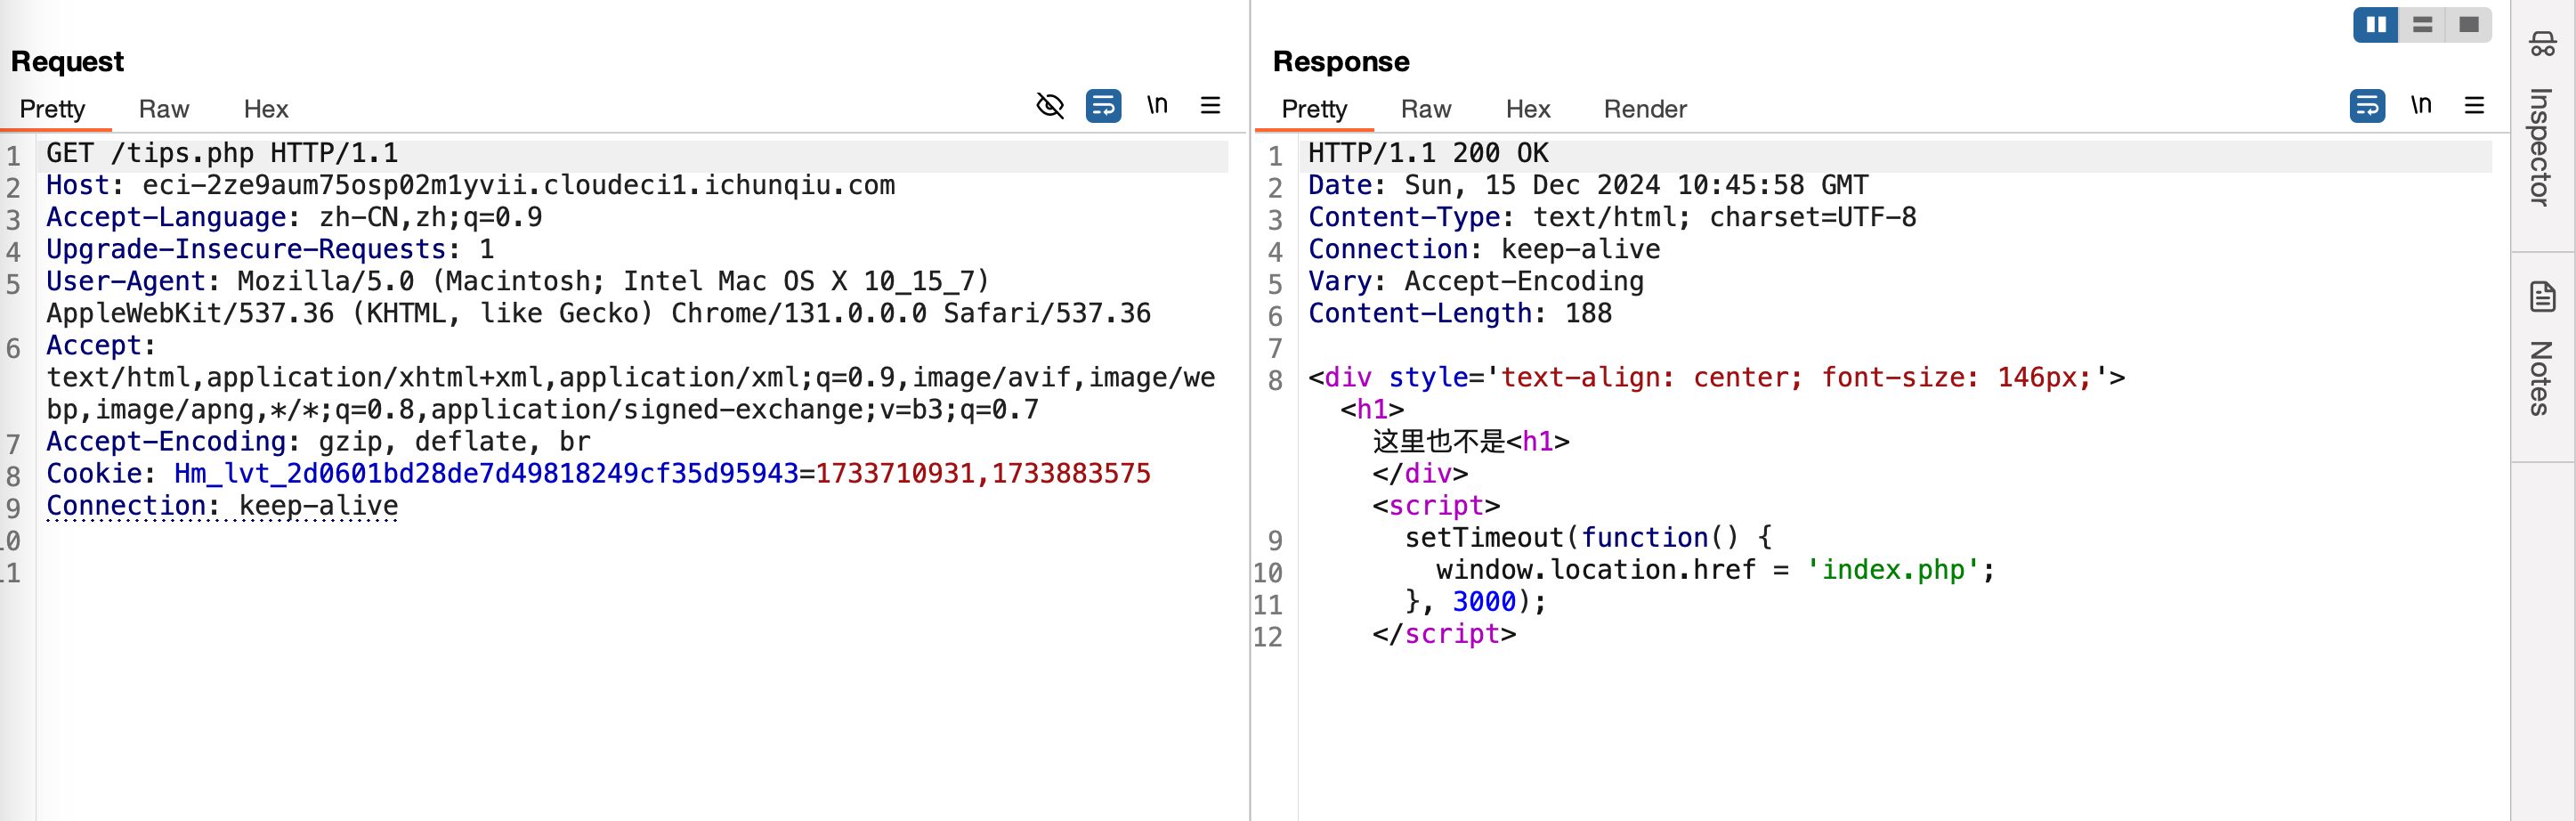Click the Content-Length: 188 header line
This screenshot has height=821, width=2576.
[1460, 313]
